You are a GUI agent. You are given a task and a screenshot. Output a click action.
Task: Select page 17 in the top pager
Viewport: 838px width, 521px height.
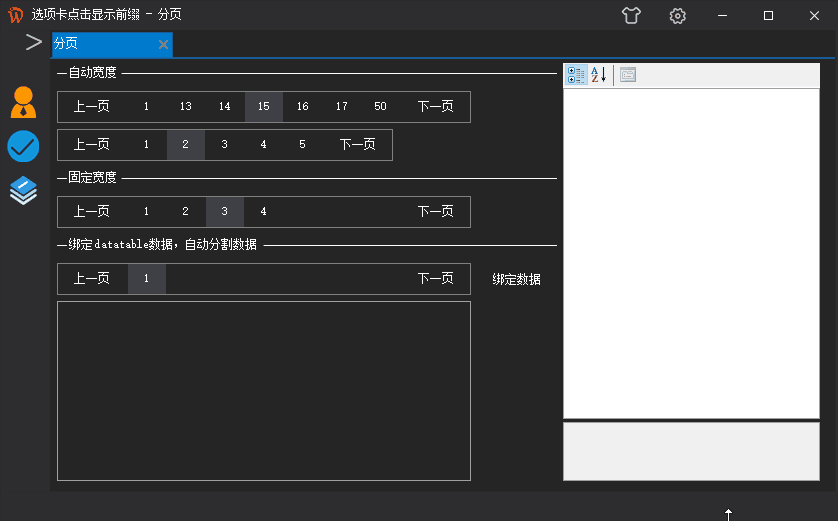(342, 107)
